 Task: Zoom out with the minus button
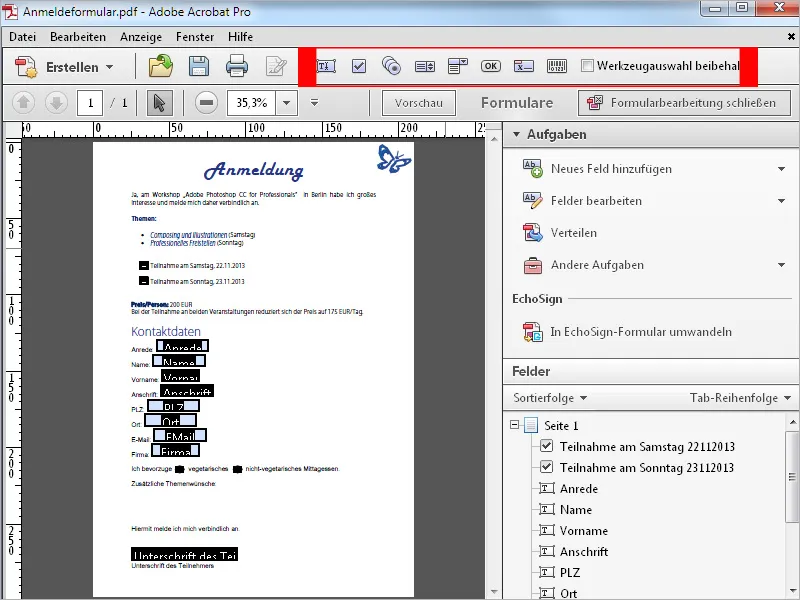click(x=206, y=103)
